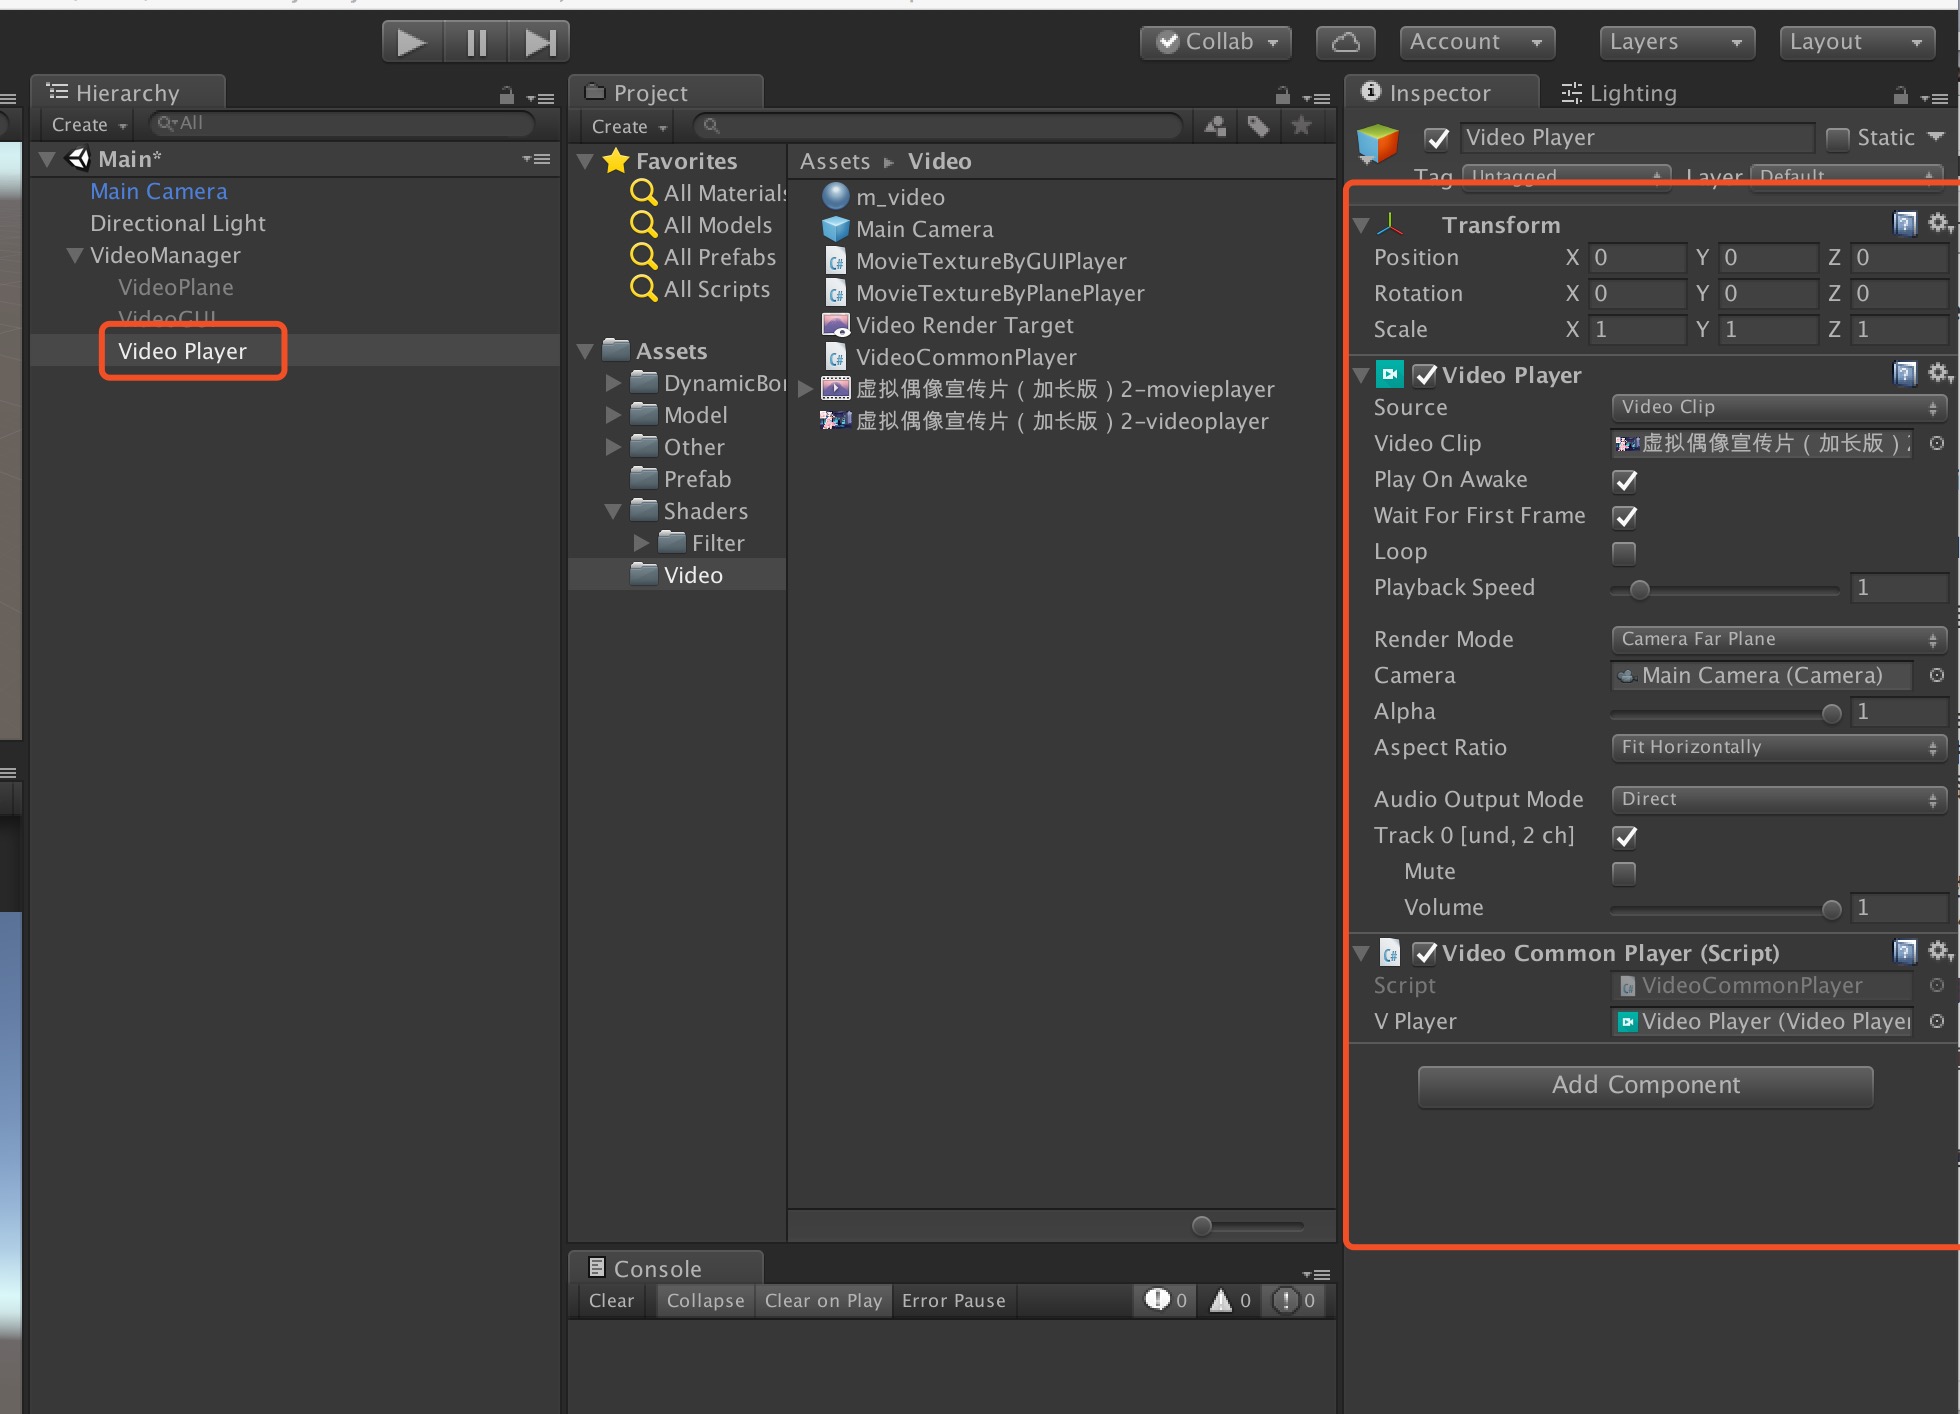Viewport: 1960px width, 1414px height.
Task: Expand the Model folder in Assets
Action: pyautogui.click(x=614, y=414)
